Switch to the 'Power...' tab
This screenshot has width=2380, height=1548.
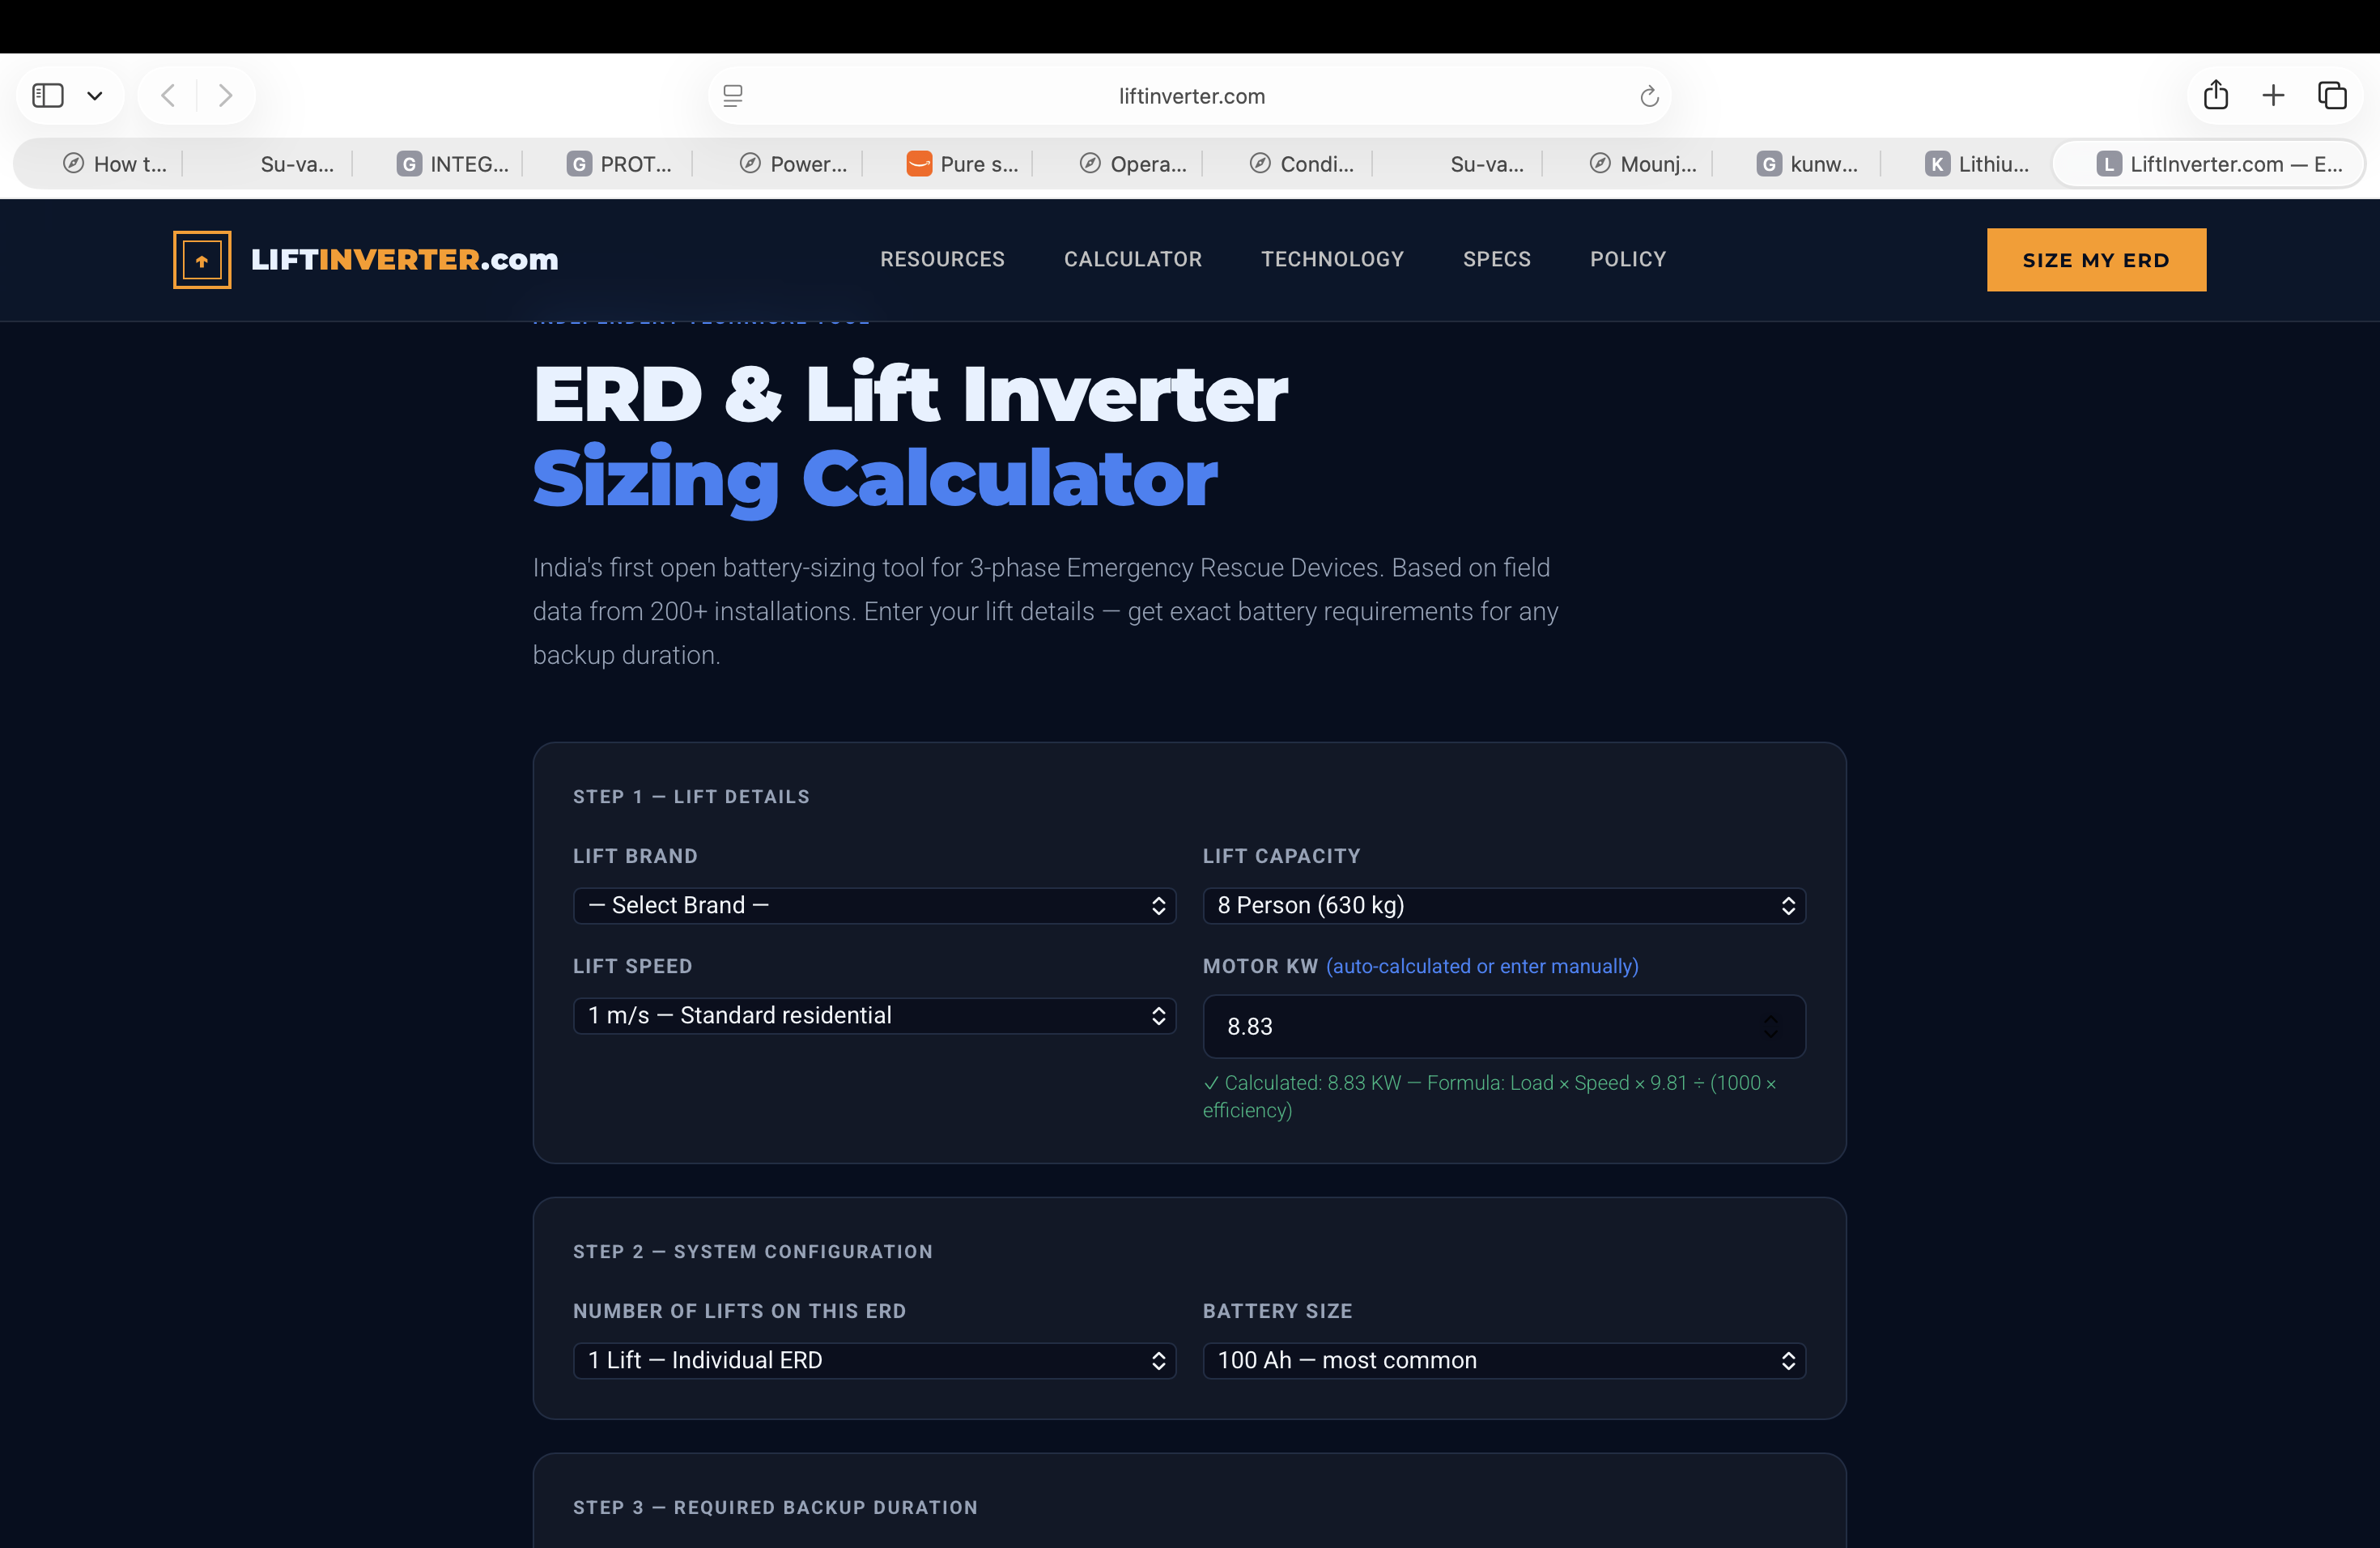tap(792, 164)
